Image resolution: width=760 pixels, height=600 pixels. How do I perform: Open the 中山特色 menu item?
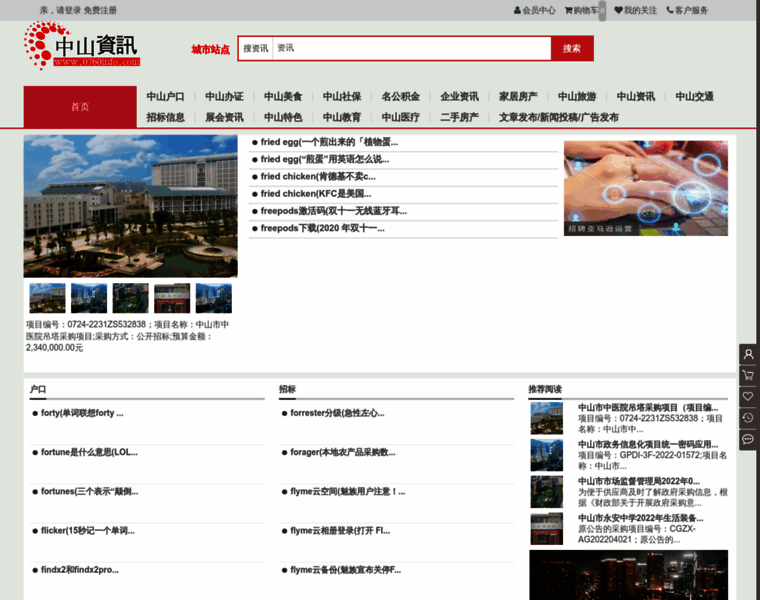coord(283,117)
